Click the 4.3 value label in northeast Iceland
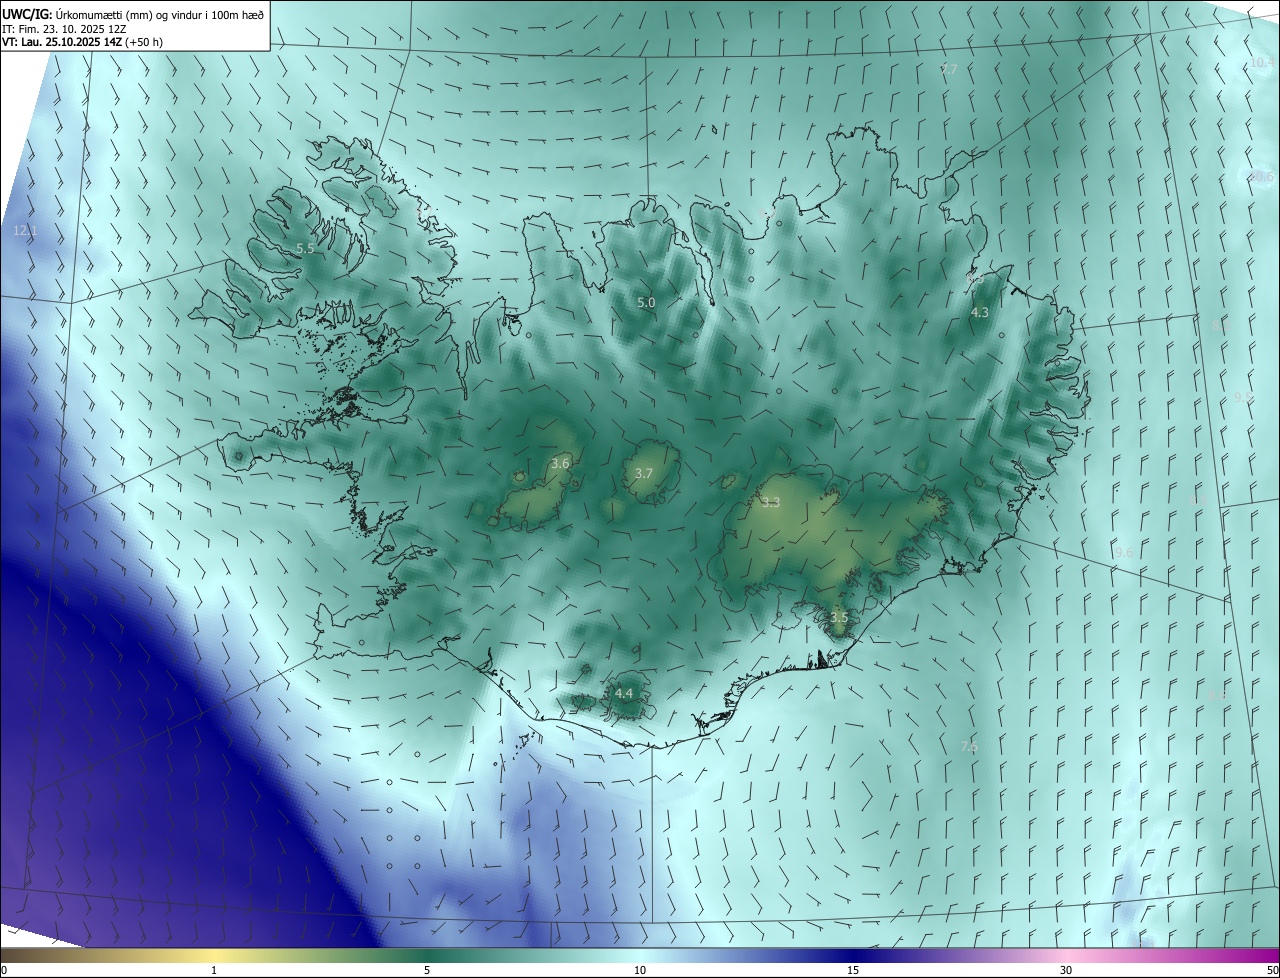 [980, 312]
